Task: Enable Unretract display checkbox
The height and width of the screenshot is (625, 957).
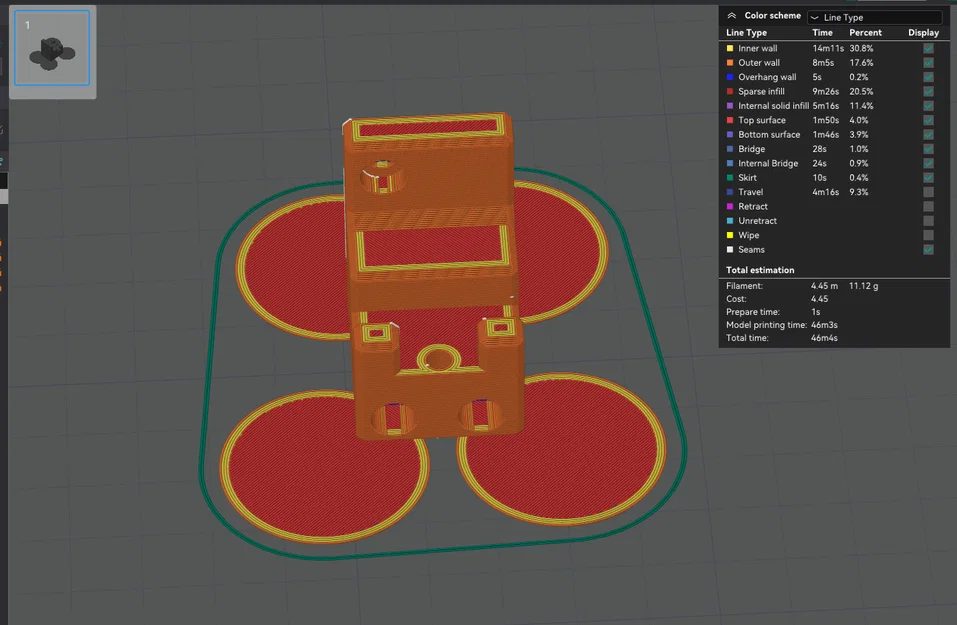Action: [x=928, y=220]
